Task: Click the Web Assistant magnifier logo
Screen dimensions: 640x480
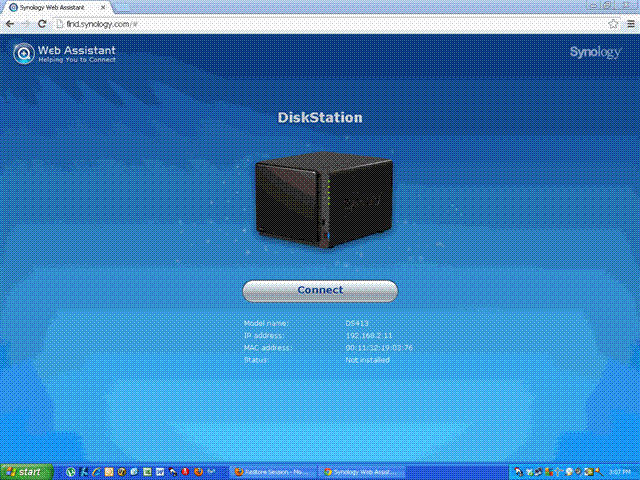Action: 24,53
